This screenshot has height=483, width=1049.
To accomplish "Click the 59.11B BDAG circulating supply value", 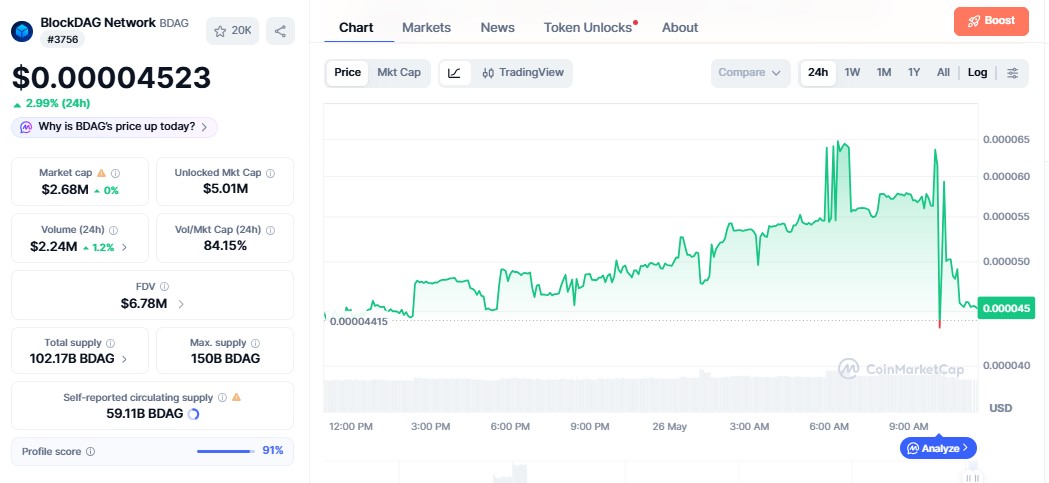I will coord(145,413).
